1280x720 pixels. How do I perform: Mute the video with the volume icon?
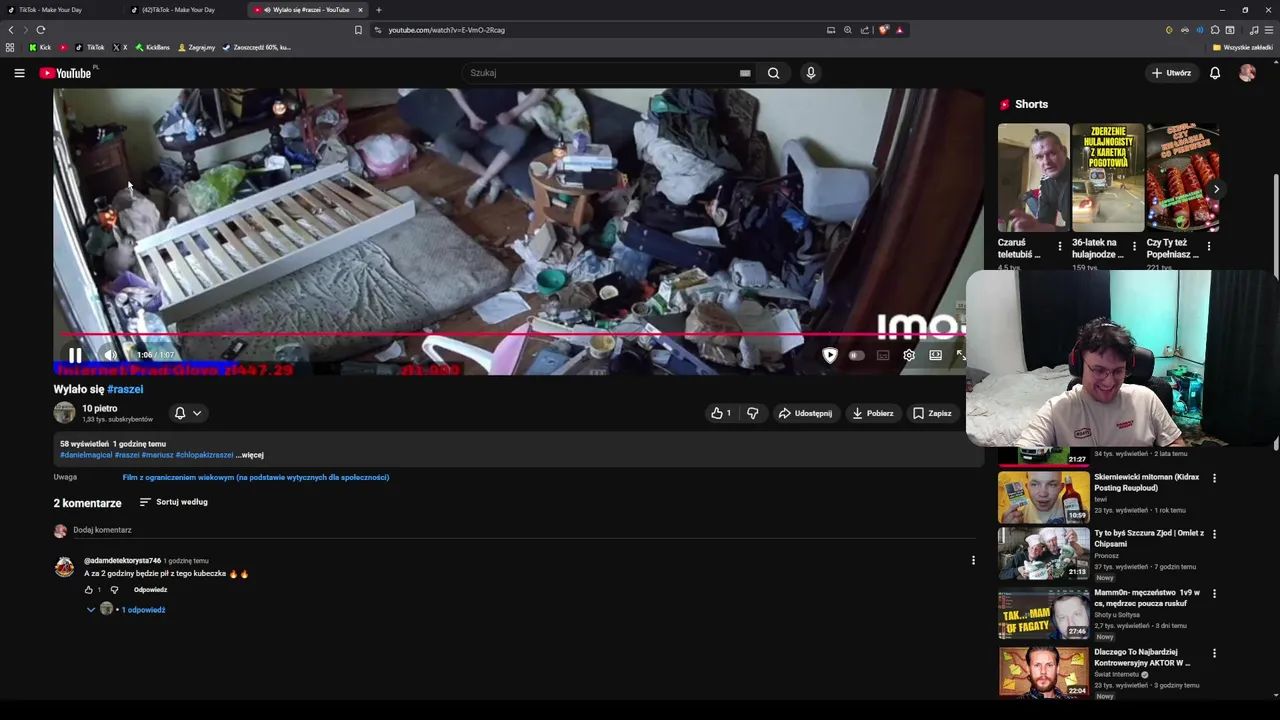(x=111, y=355)
